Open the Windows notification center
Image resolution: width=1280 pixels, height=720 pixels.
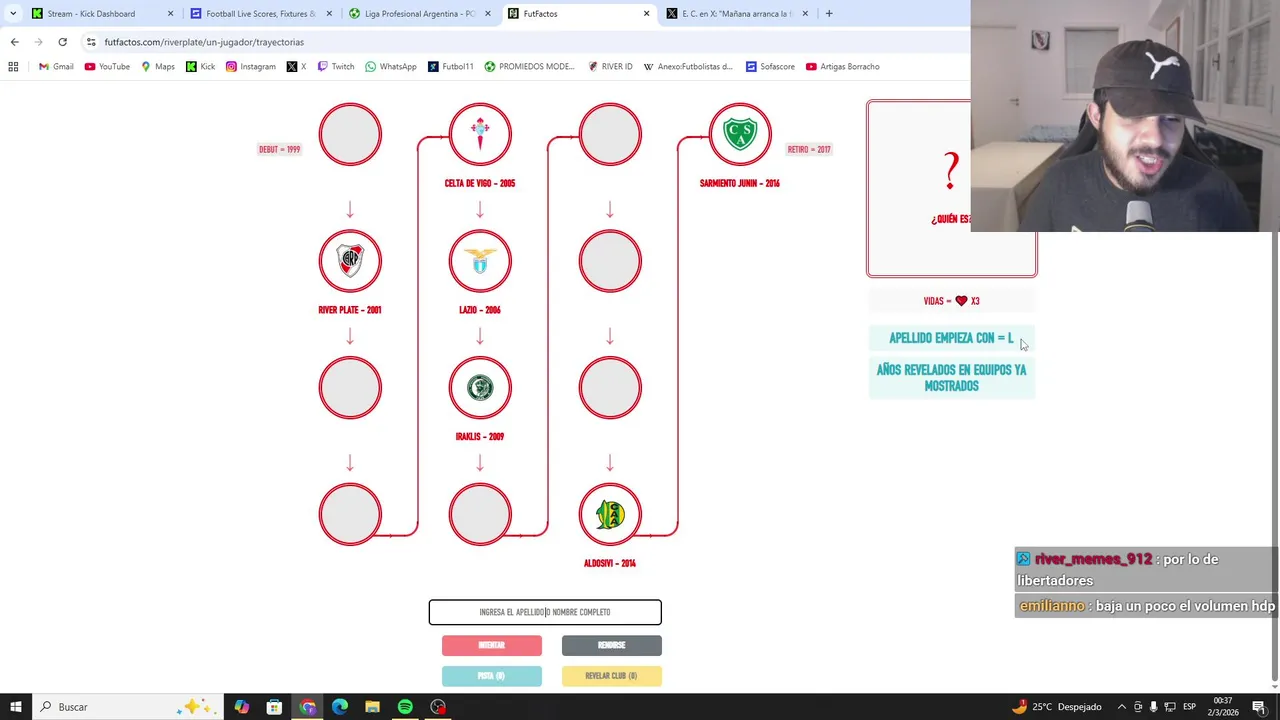coord(1259,707)
